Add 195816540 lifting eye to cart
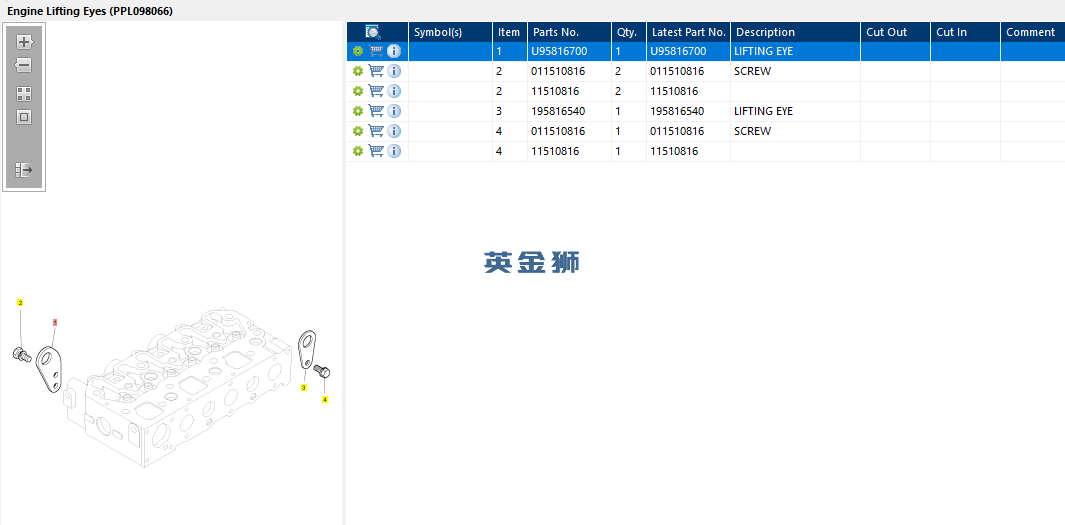The height and width of the screenshot is (525, 1065). tap(376, 111)
